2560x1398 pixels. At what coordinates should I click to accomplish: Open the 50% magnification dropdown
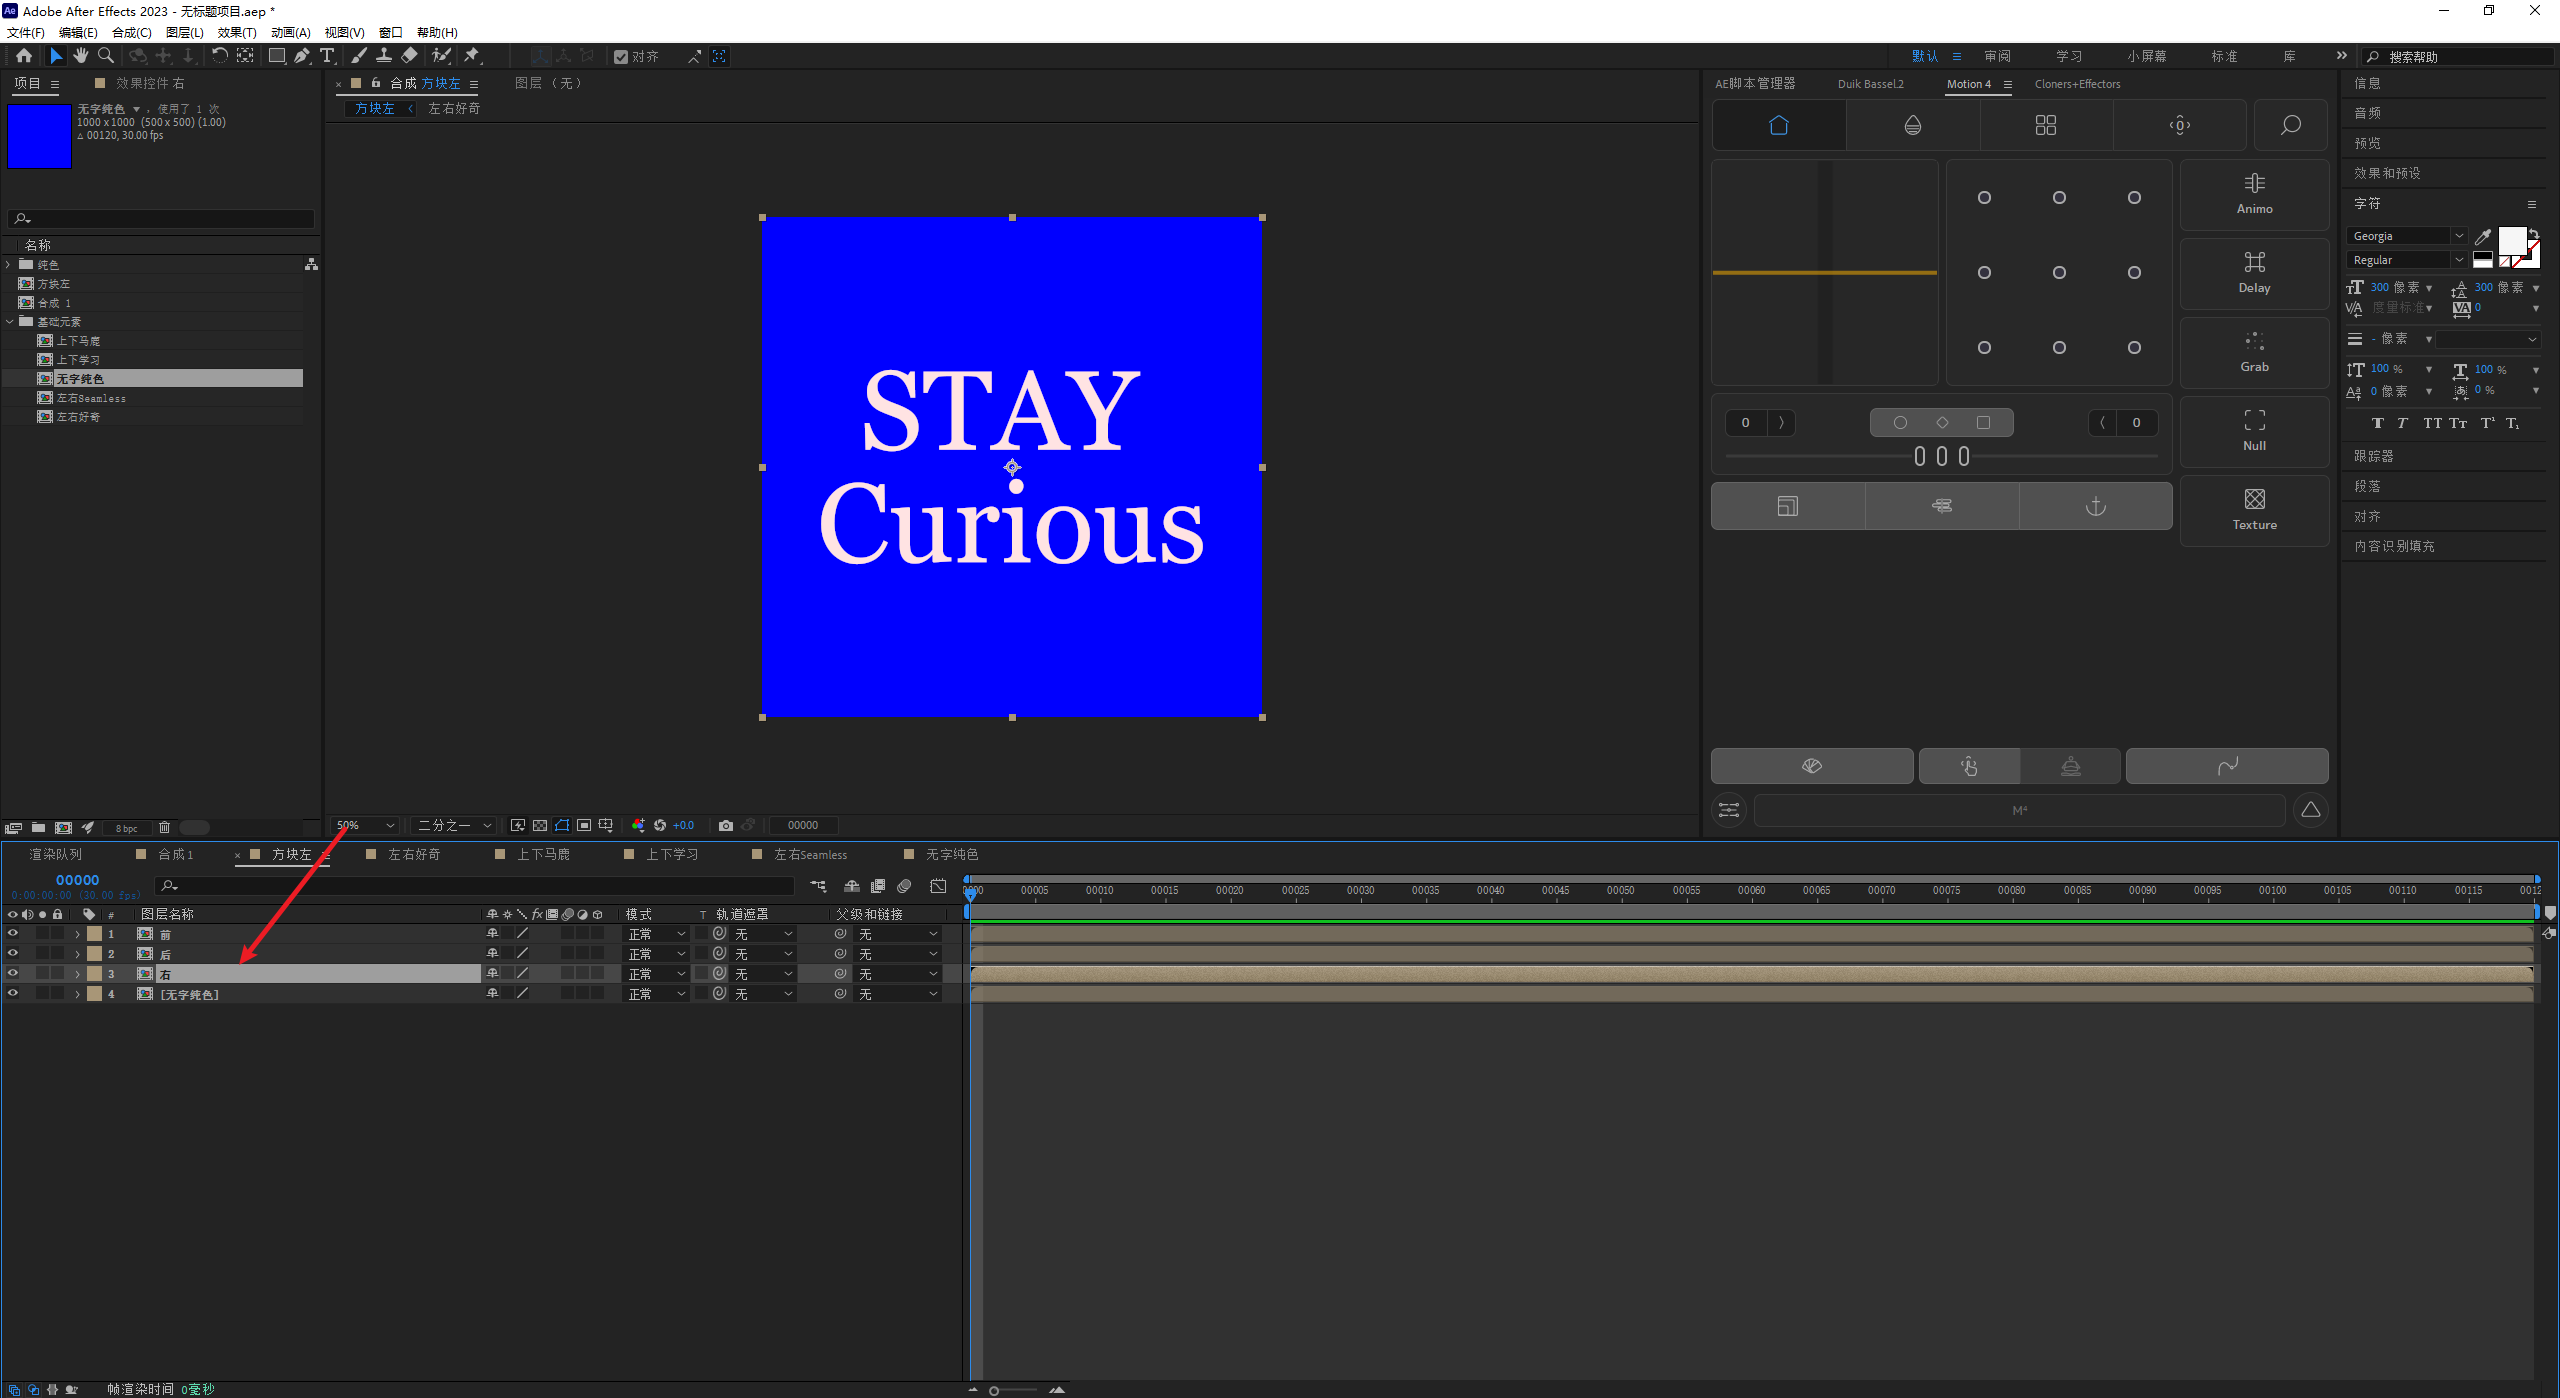[365, 825]
